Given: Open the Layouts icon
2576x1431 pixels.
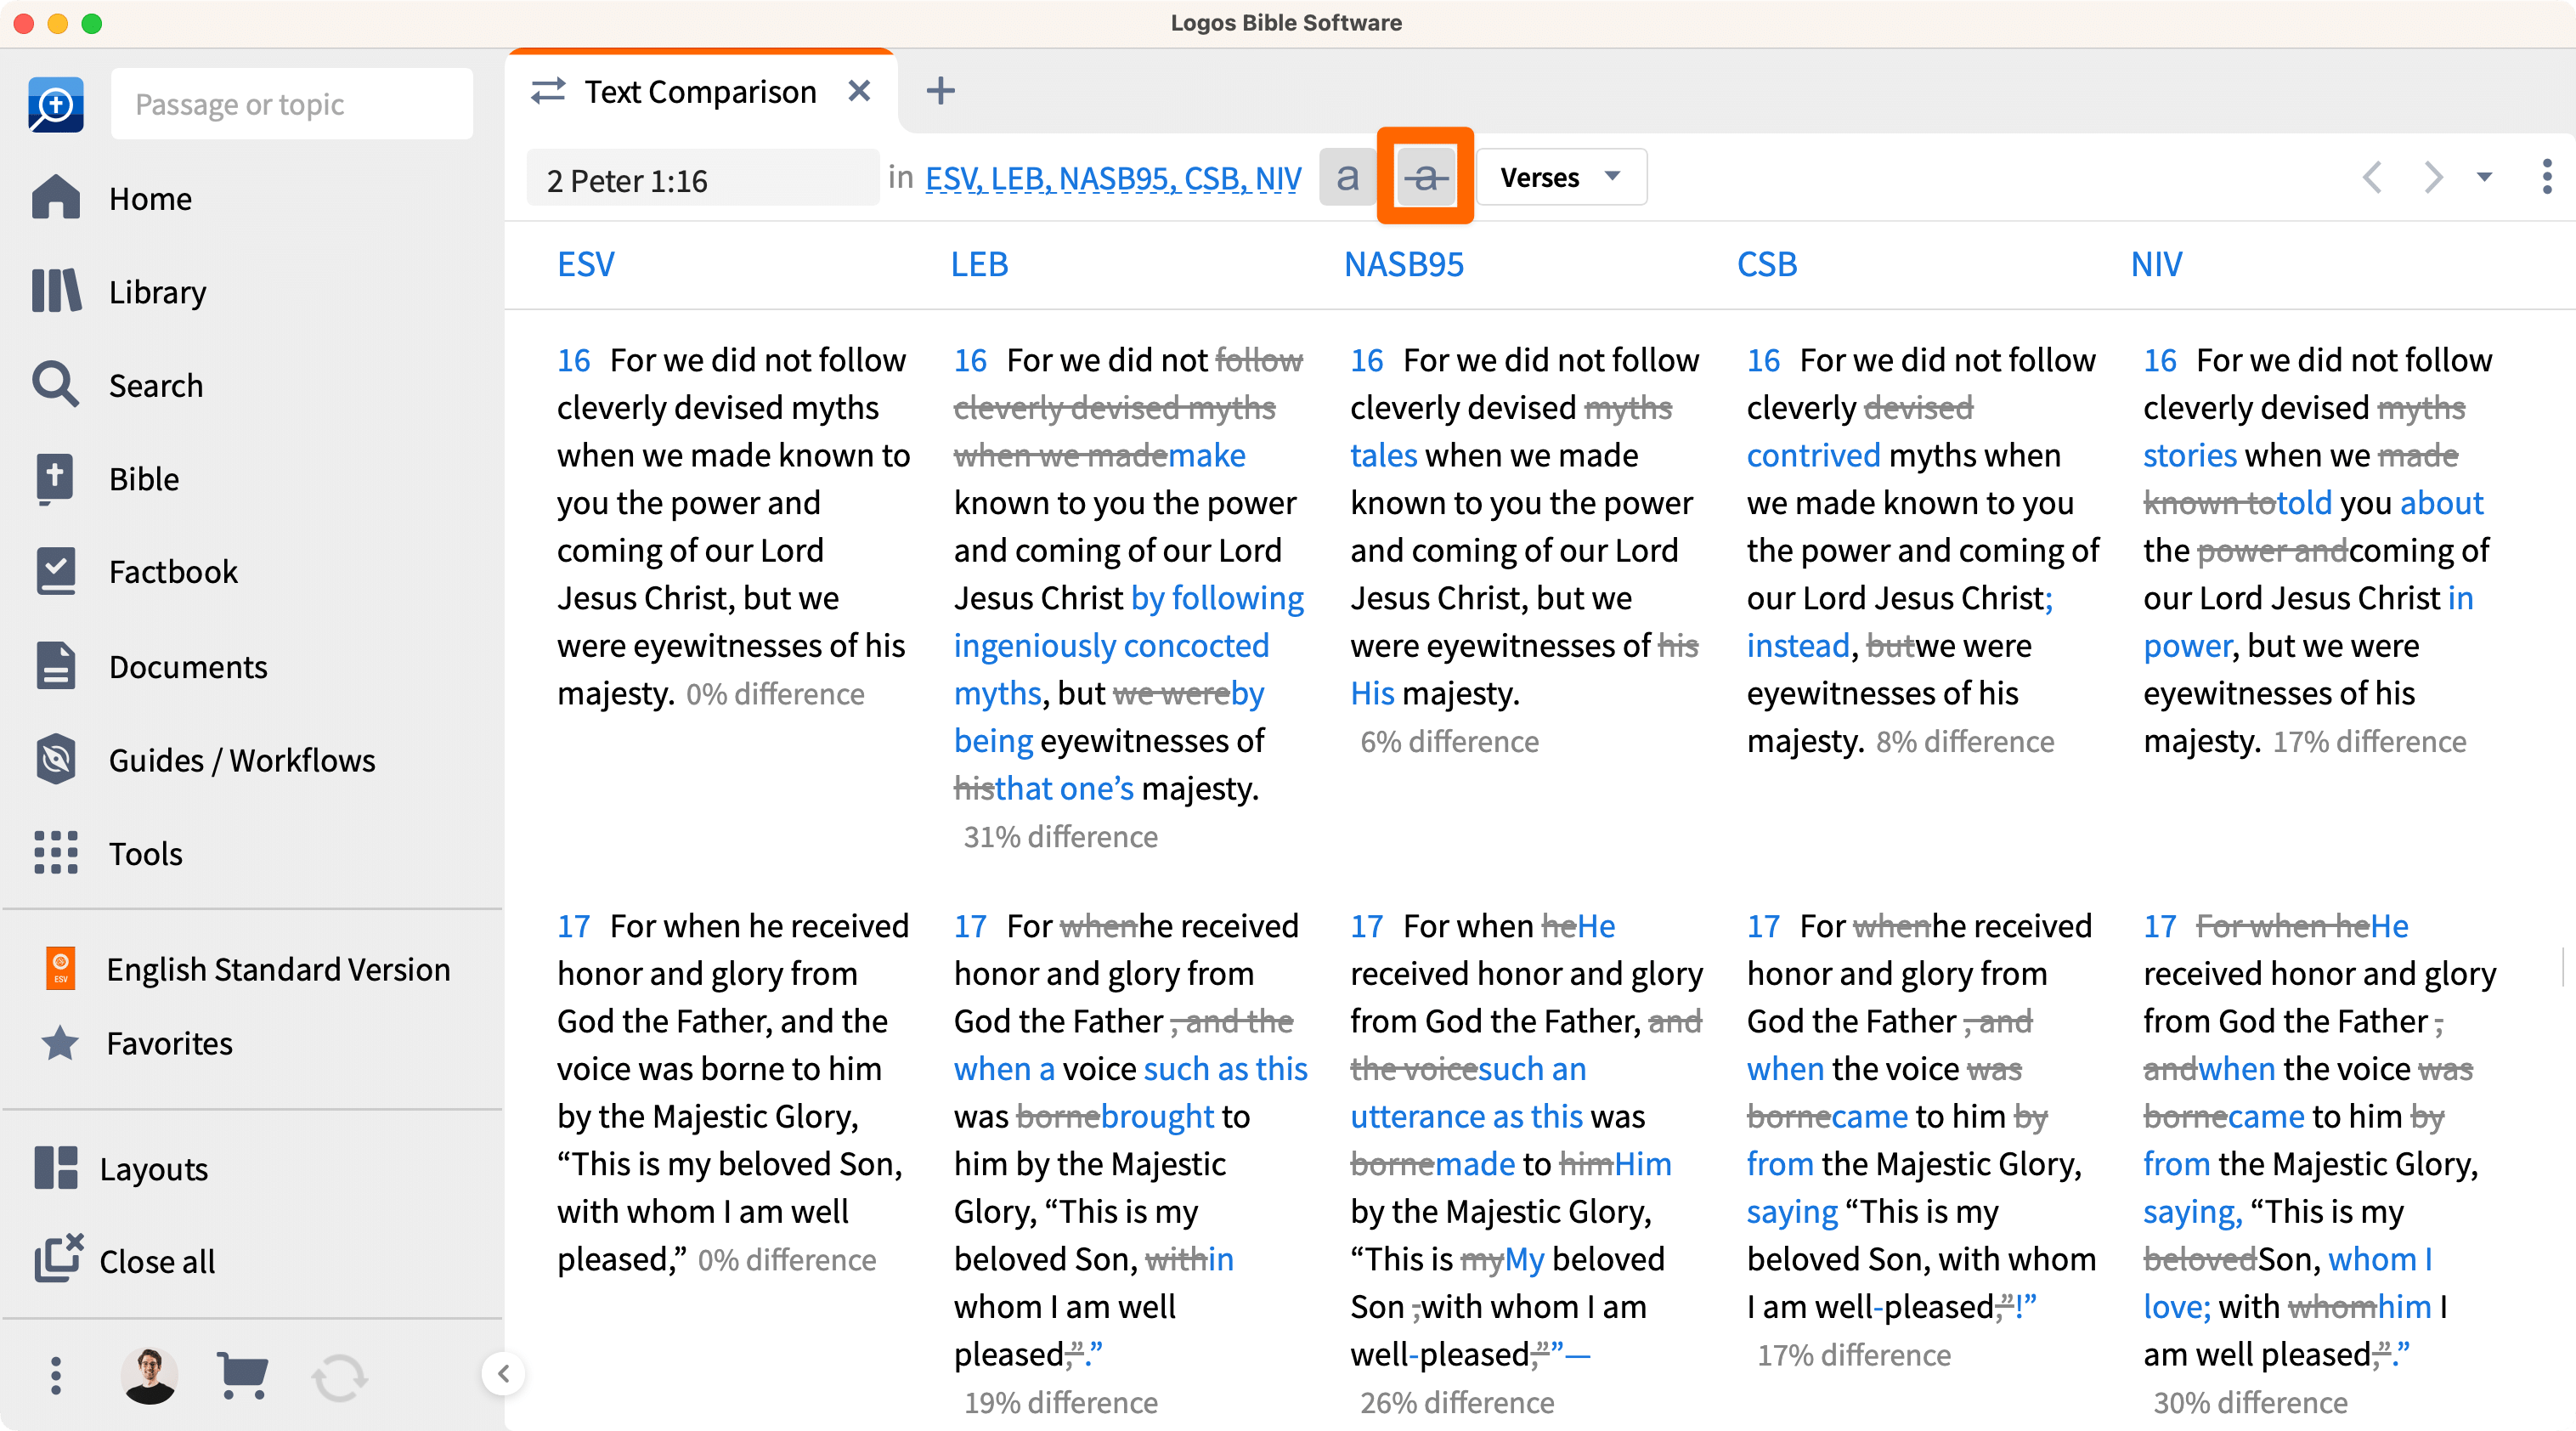Looking at the screenshot, I should 56,1168.
